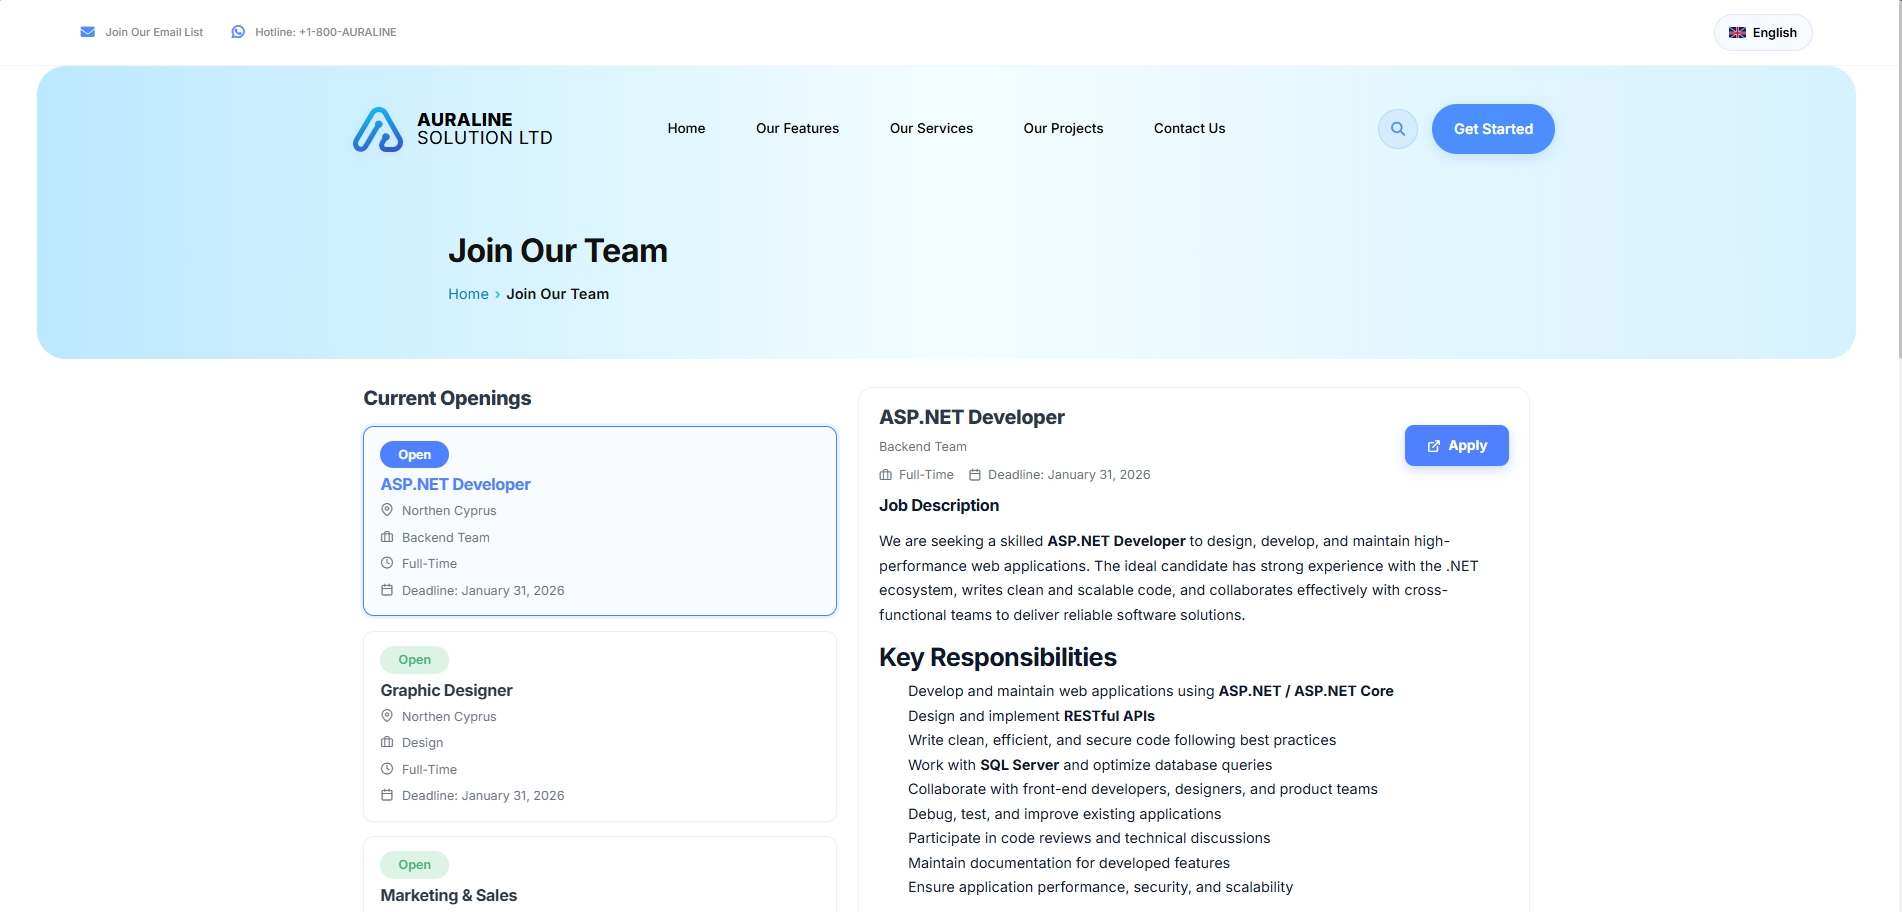Click location pin icon under ASP.NET Developer
This screenshot has height=912, width=1902.
(x=387, y=510)
